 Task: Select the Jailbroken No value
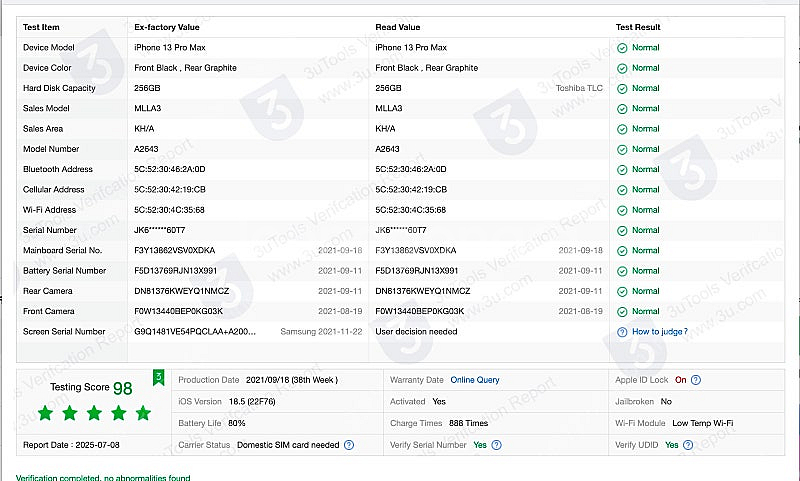click(666, 401)
